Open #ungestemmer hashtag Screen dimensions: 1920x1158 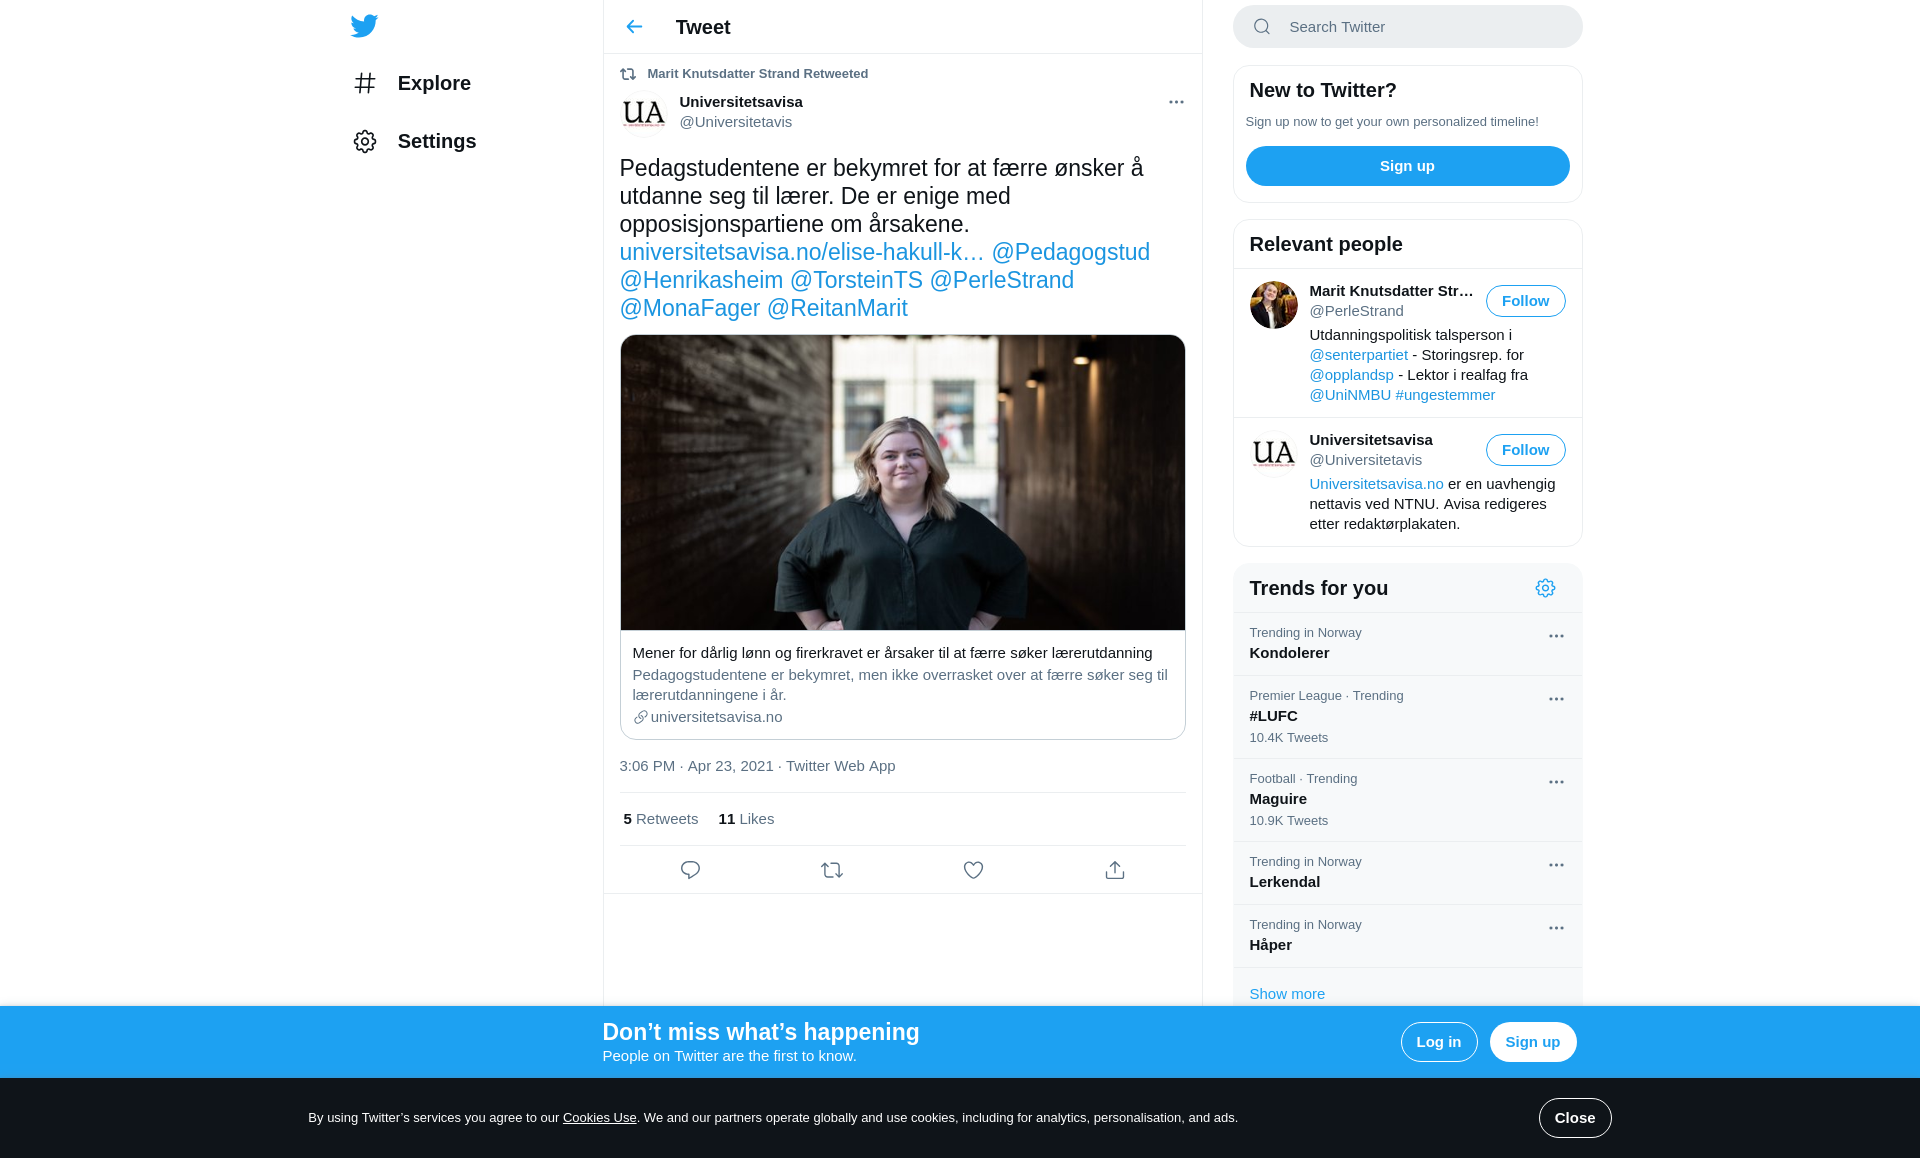click(1445, 395)
